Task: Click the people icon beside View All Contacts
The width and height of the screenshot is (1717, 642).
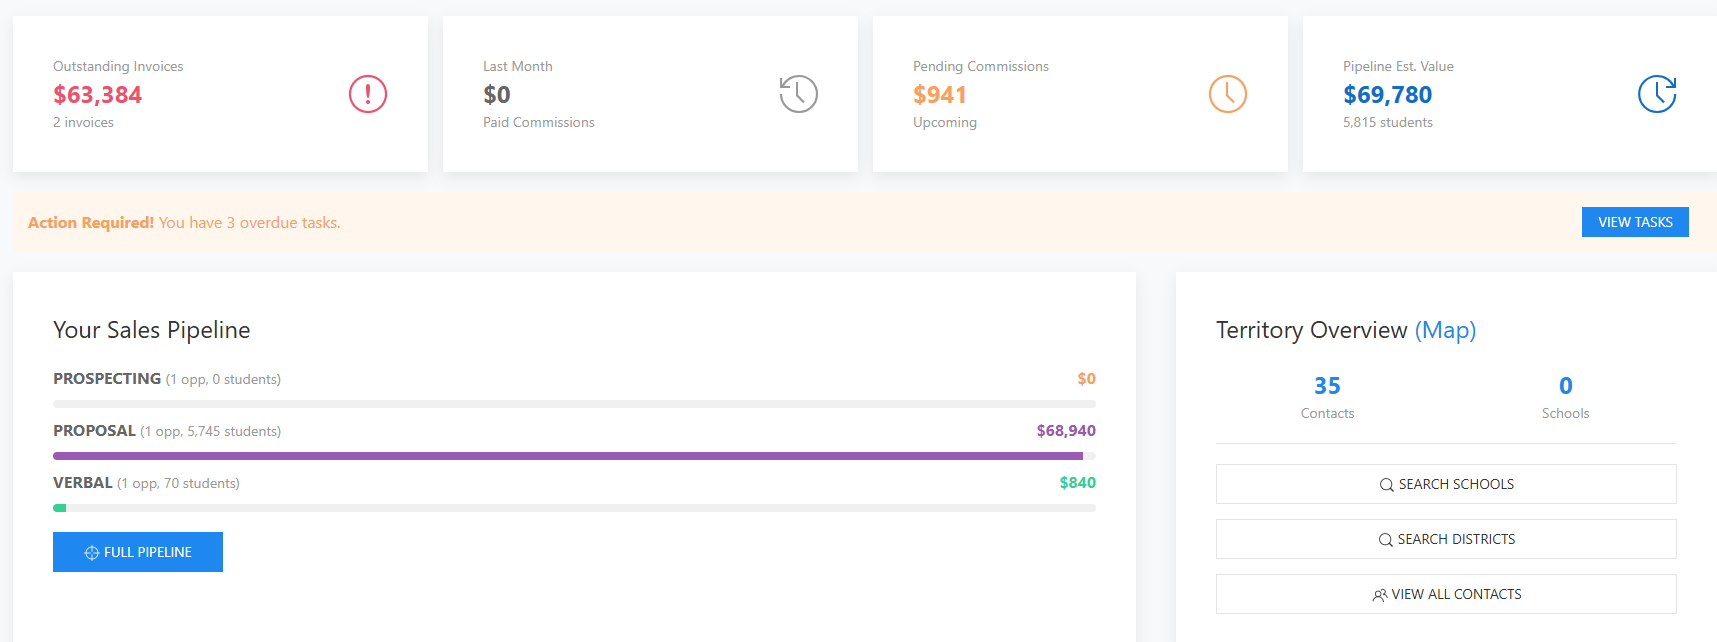Action: [x=1380, y=595]
